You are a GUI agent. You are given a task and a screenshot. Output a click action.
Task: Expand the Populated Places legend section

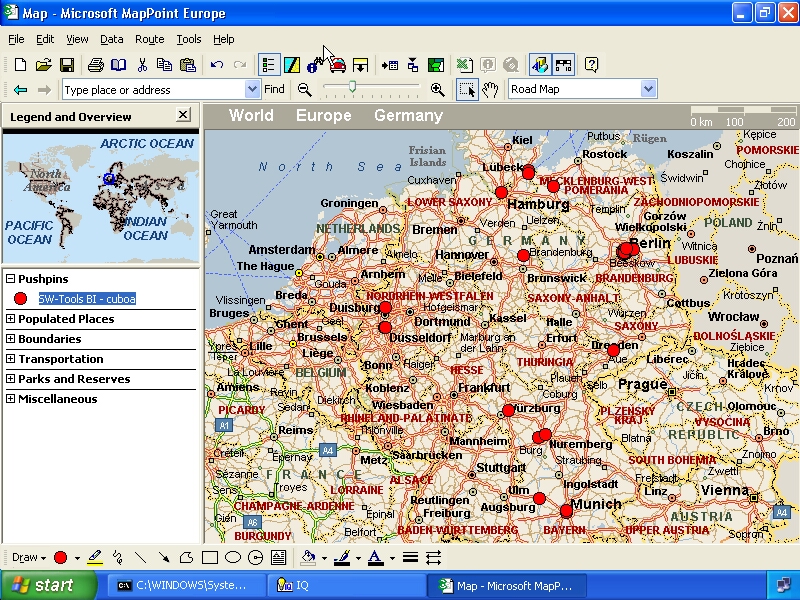(x=10, y=319)
